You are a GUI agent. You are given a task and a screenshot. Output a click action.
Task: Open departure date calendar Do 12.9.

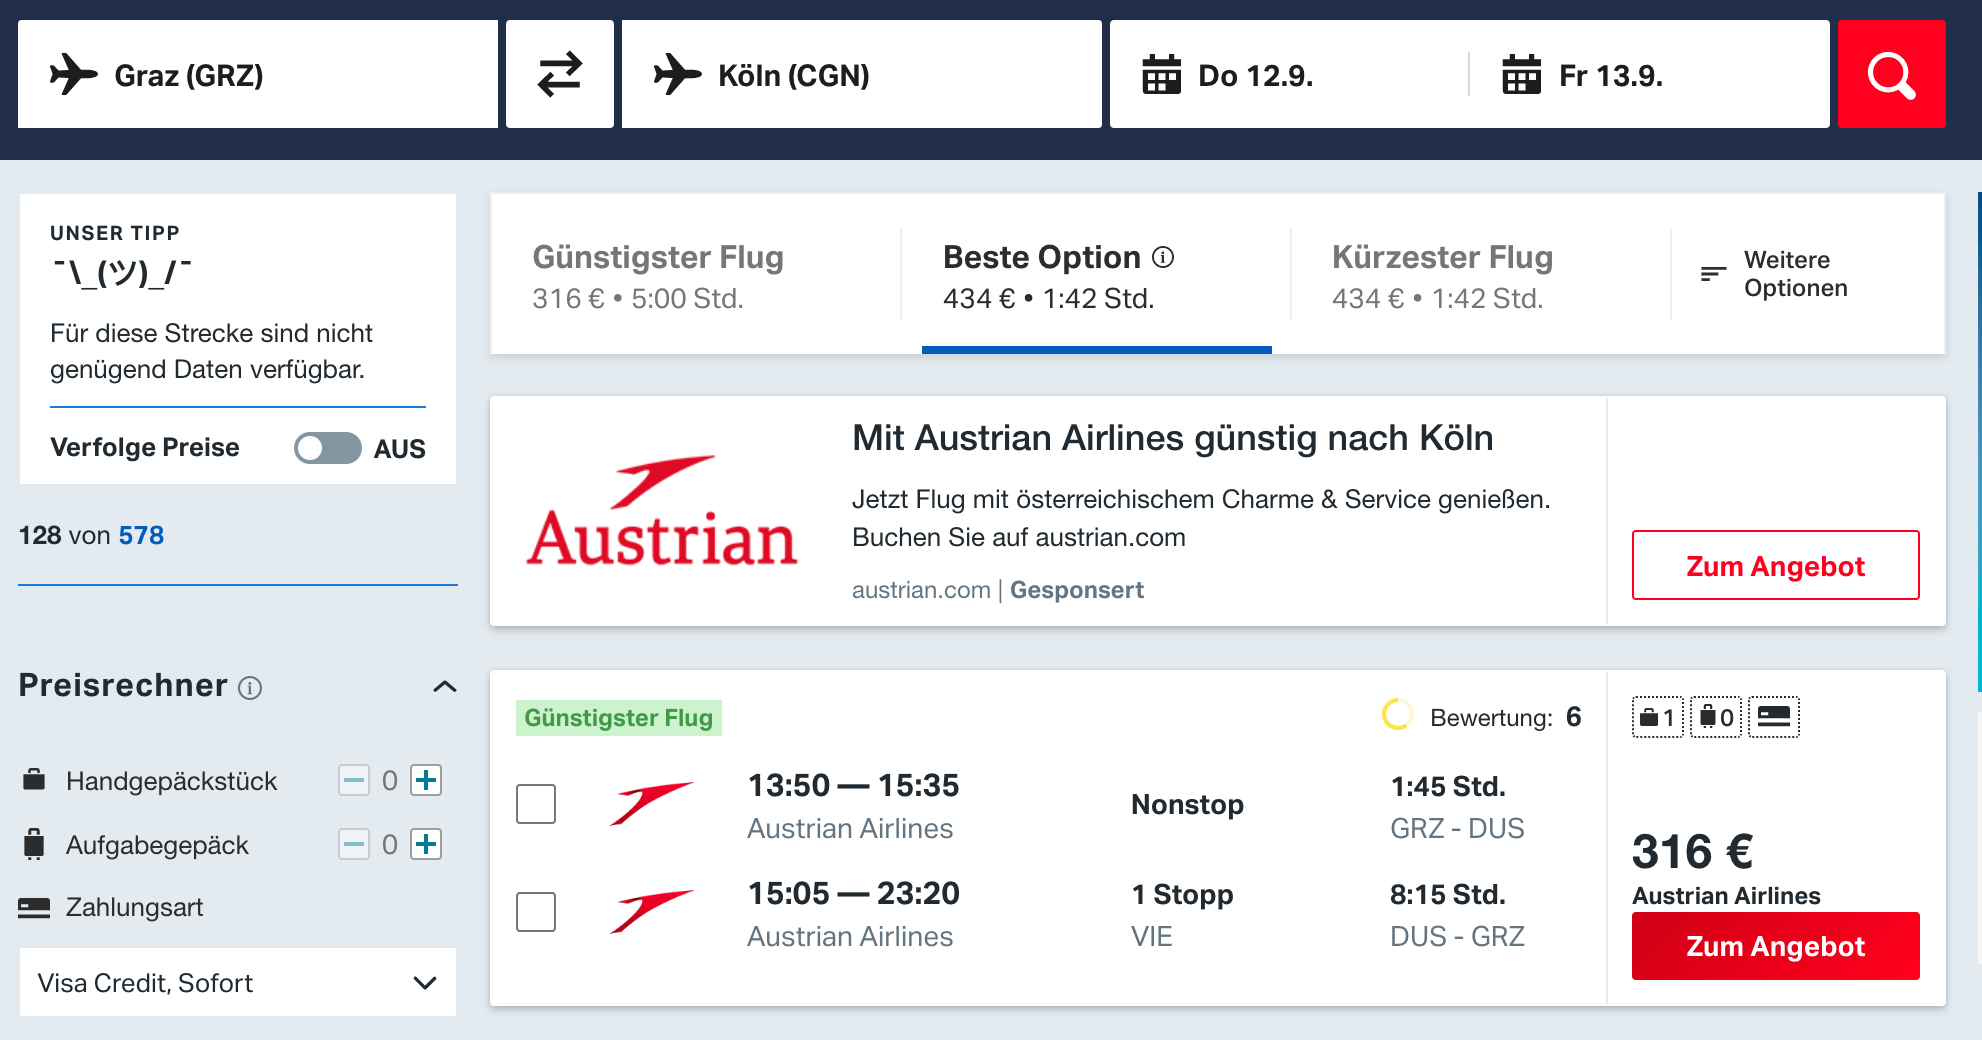[x=1290, y=74]
